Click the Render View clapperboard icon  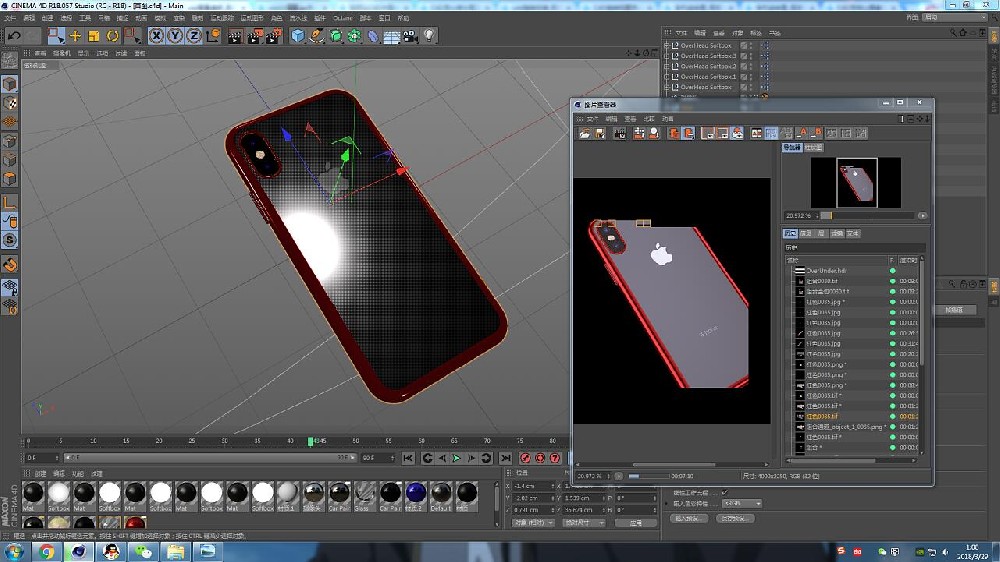(x=235, y=36)
